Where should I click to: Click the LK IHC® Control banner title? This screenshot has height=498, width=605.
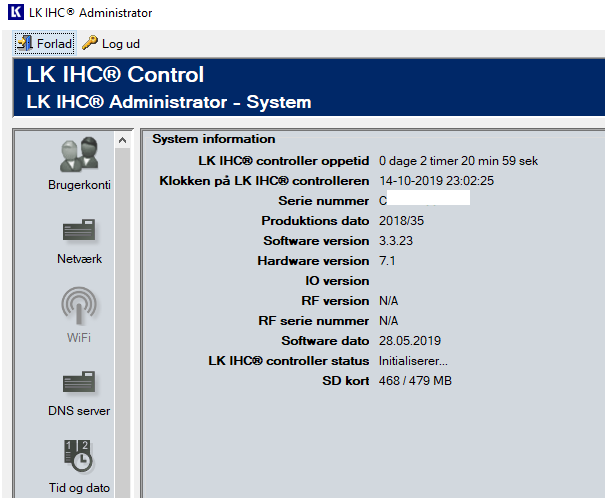(115, 74)
